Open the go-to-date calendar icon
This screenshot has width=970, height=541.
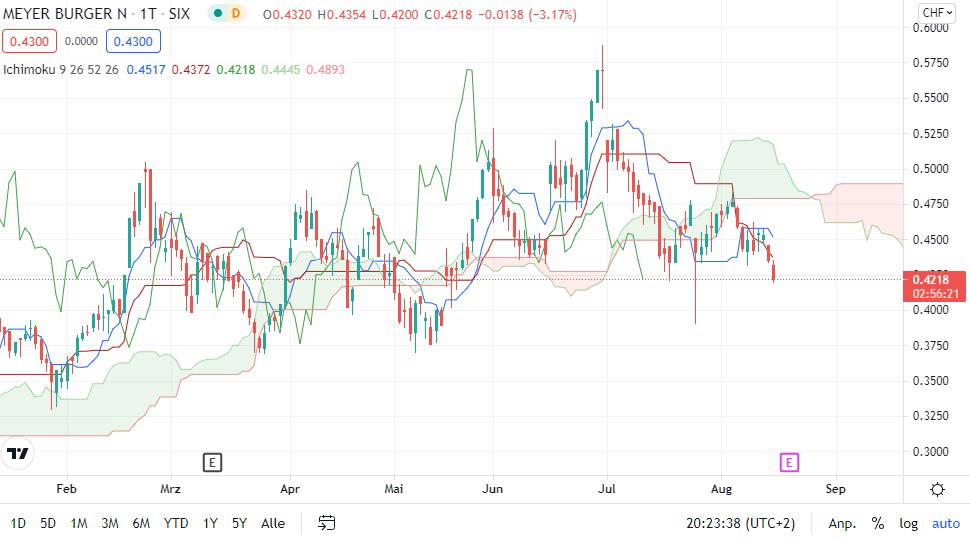(327, 523)
